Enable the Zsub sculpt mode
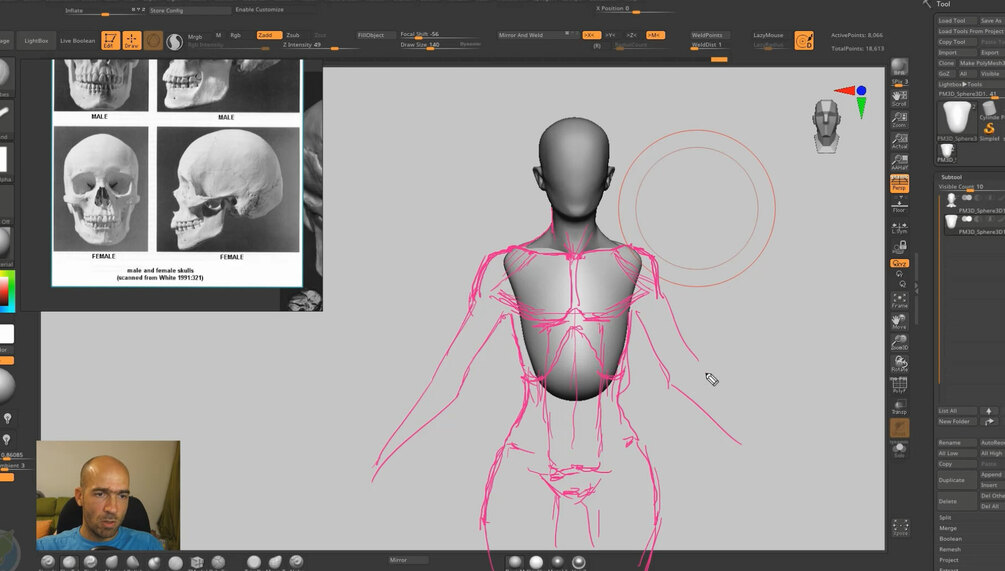 coord(293,35)
